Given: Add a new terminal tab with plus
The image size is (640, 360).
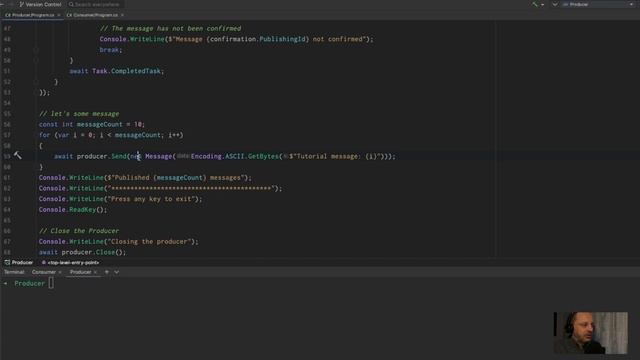Looking at the screenshot, I should click(107, 272).
